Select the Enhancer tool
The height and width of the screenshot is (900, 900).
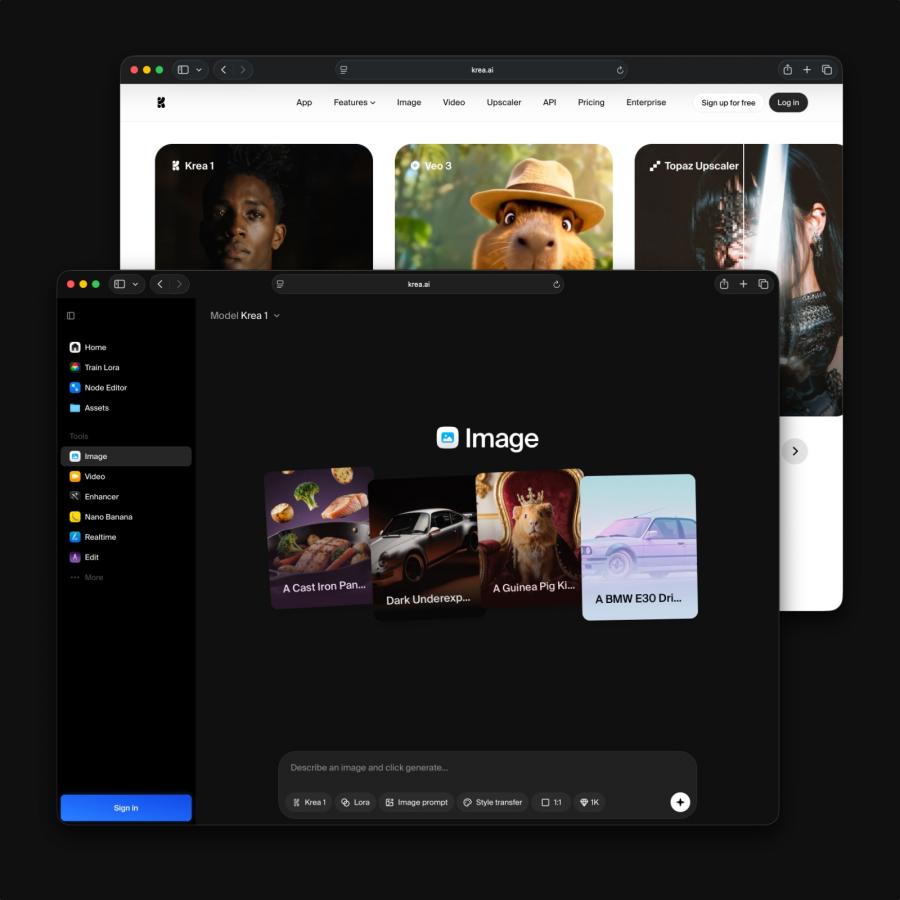coord(100,496)
